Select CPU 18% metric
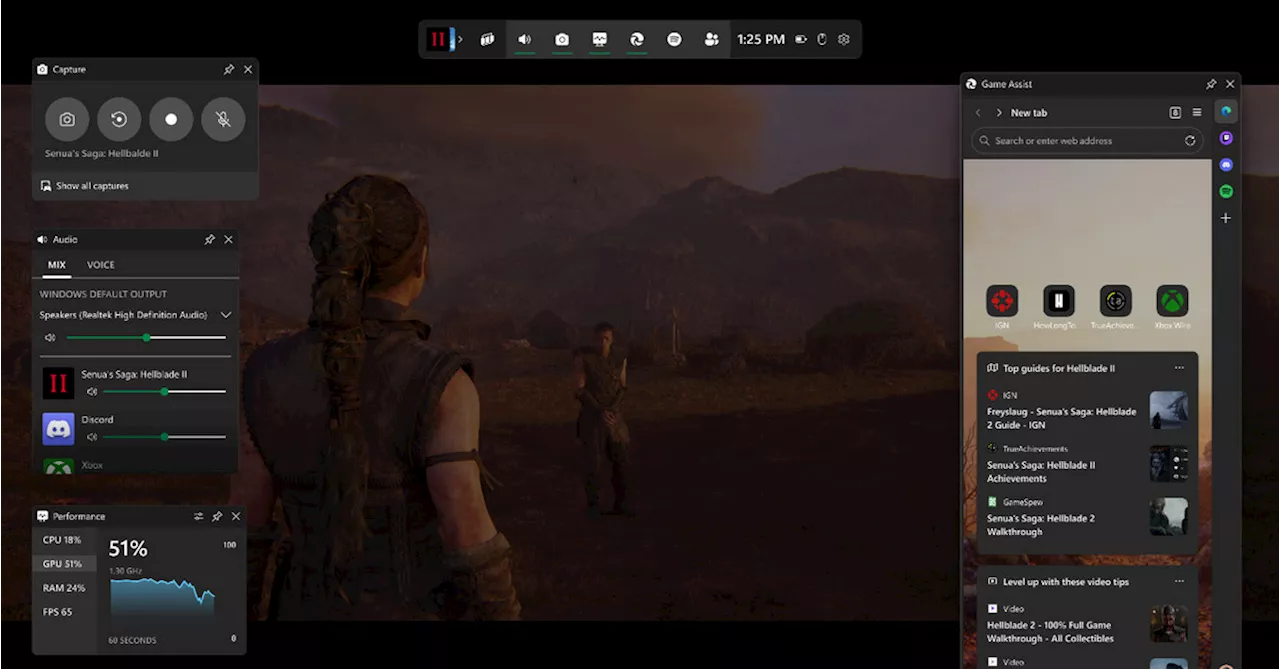 (x=62, y=540)
